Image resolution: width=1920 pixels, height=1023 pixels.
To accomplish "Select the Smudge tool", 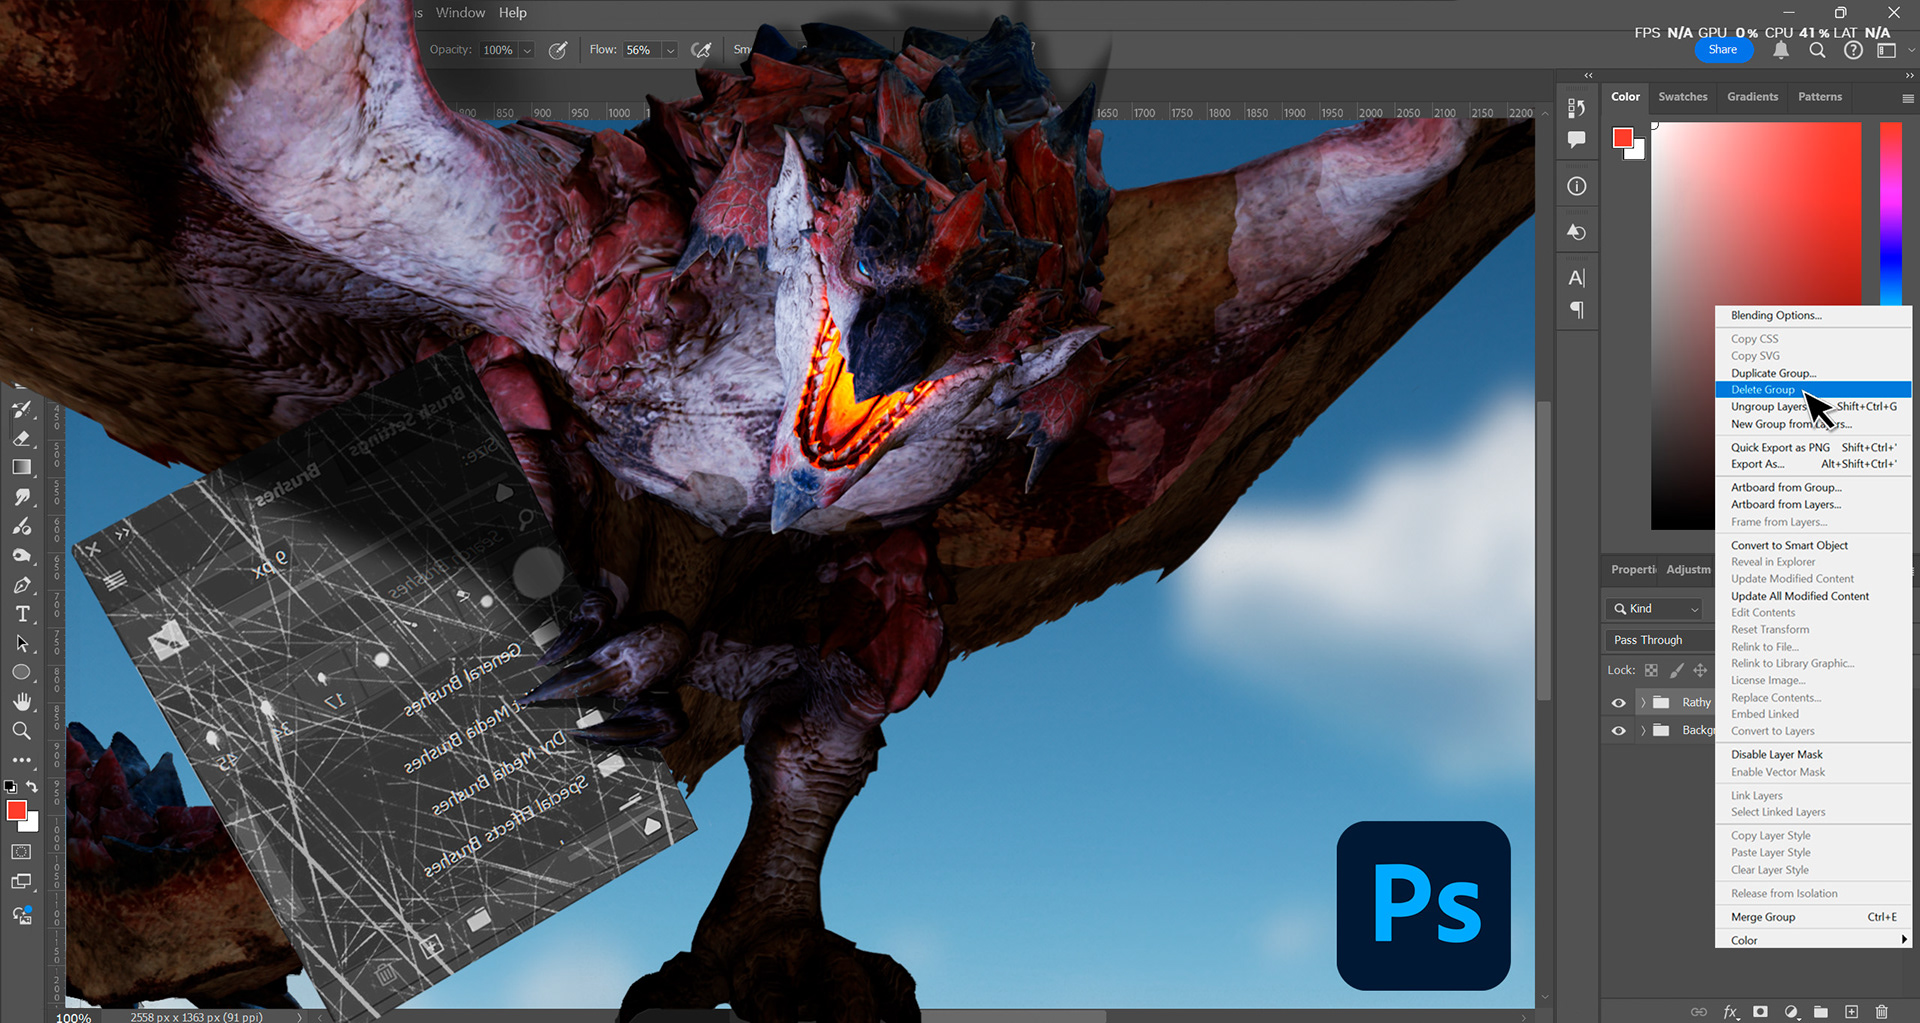I will tap(22, 497).
